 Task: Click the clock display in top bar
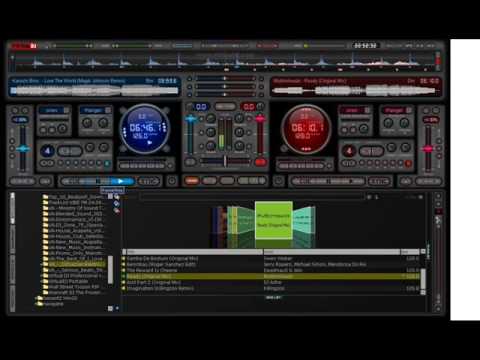pyautogui.click(x=365, y=45)
